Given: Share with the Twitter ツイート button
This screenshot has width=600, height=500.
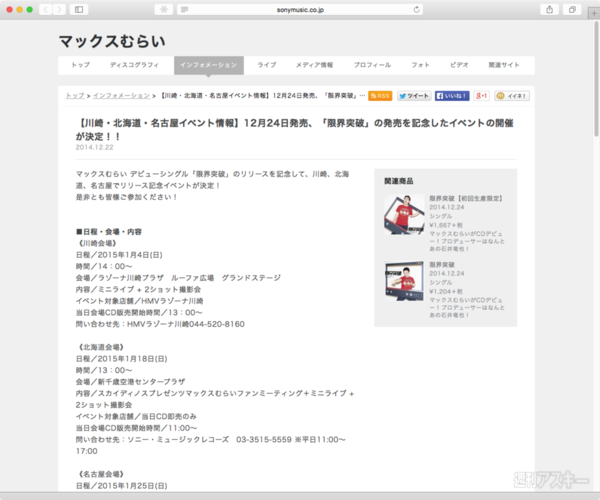Looking at the screenshot, I should point(414,96).
